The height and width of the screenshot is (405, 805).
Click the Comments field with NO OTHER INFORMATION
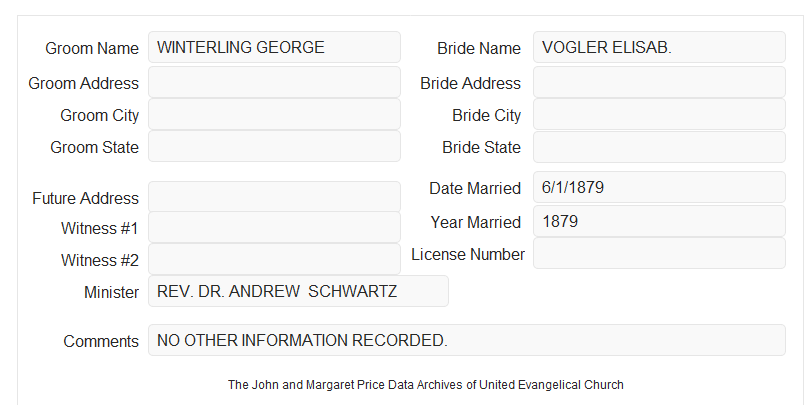tap(467, 340)
